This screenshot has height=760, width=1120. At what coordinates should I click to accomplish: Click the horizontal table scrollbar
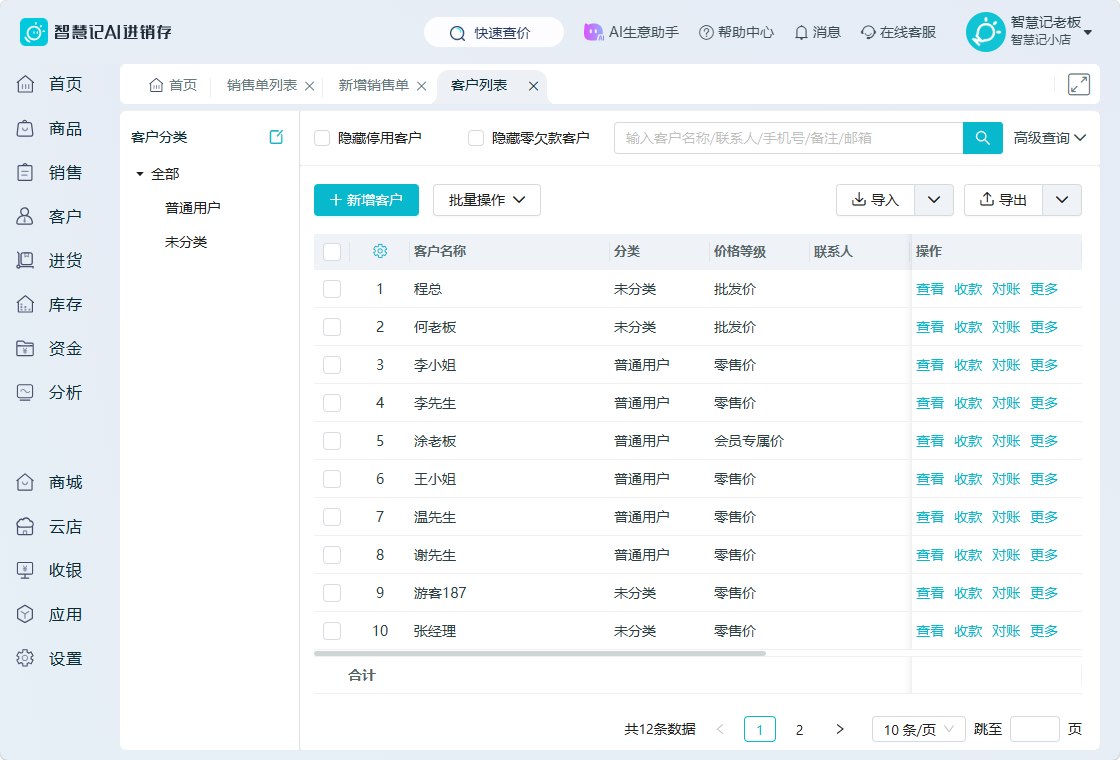pyautogui.click(x=540, y=653)
